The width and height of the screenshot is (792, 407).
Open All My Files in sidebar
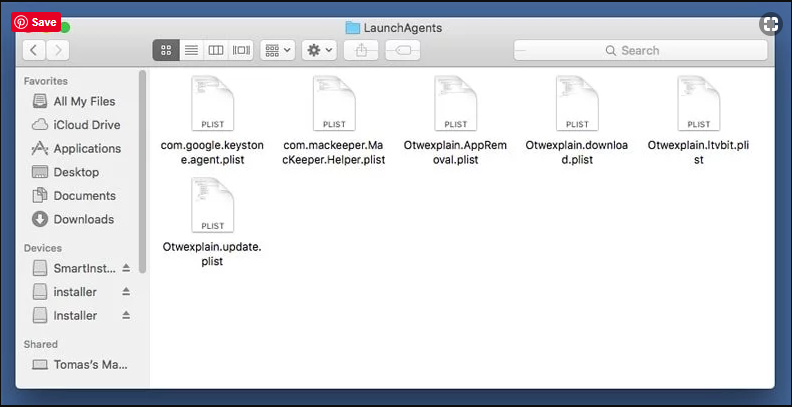tap(74, 101)
